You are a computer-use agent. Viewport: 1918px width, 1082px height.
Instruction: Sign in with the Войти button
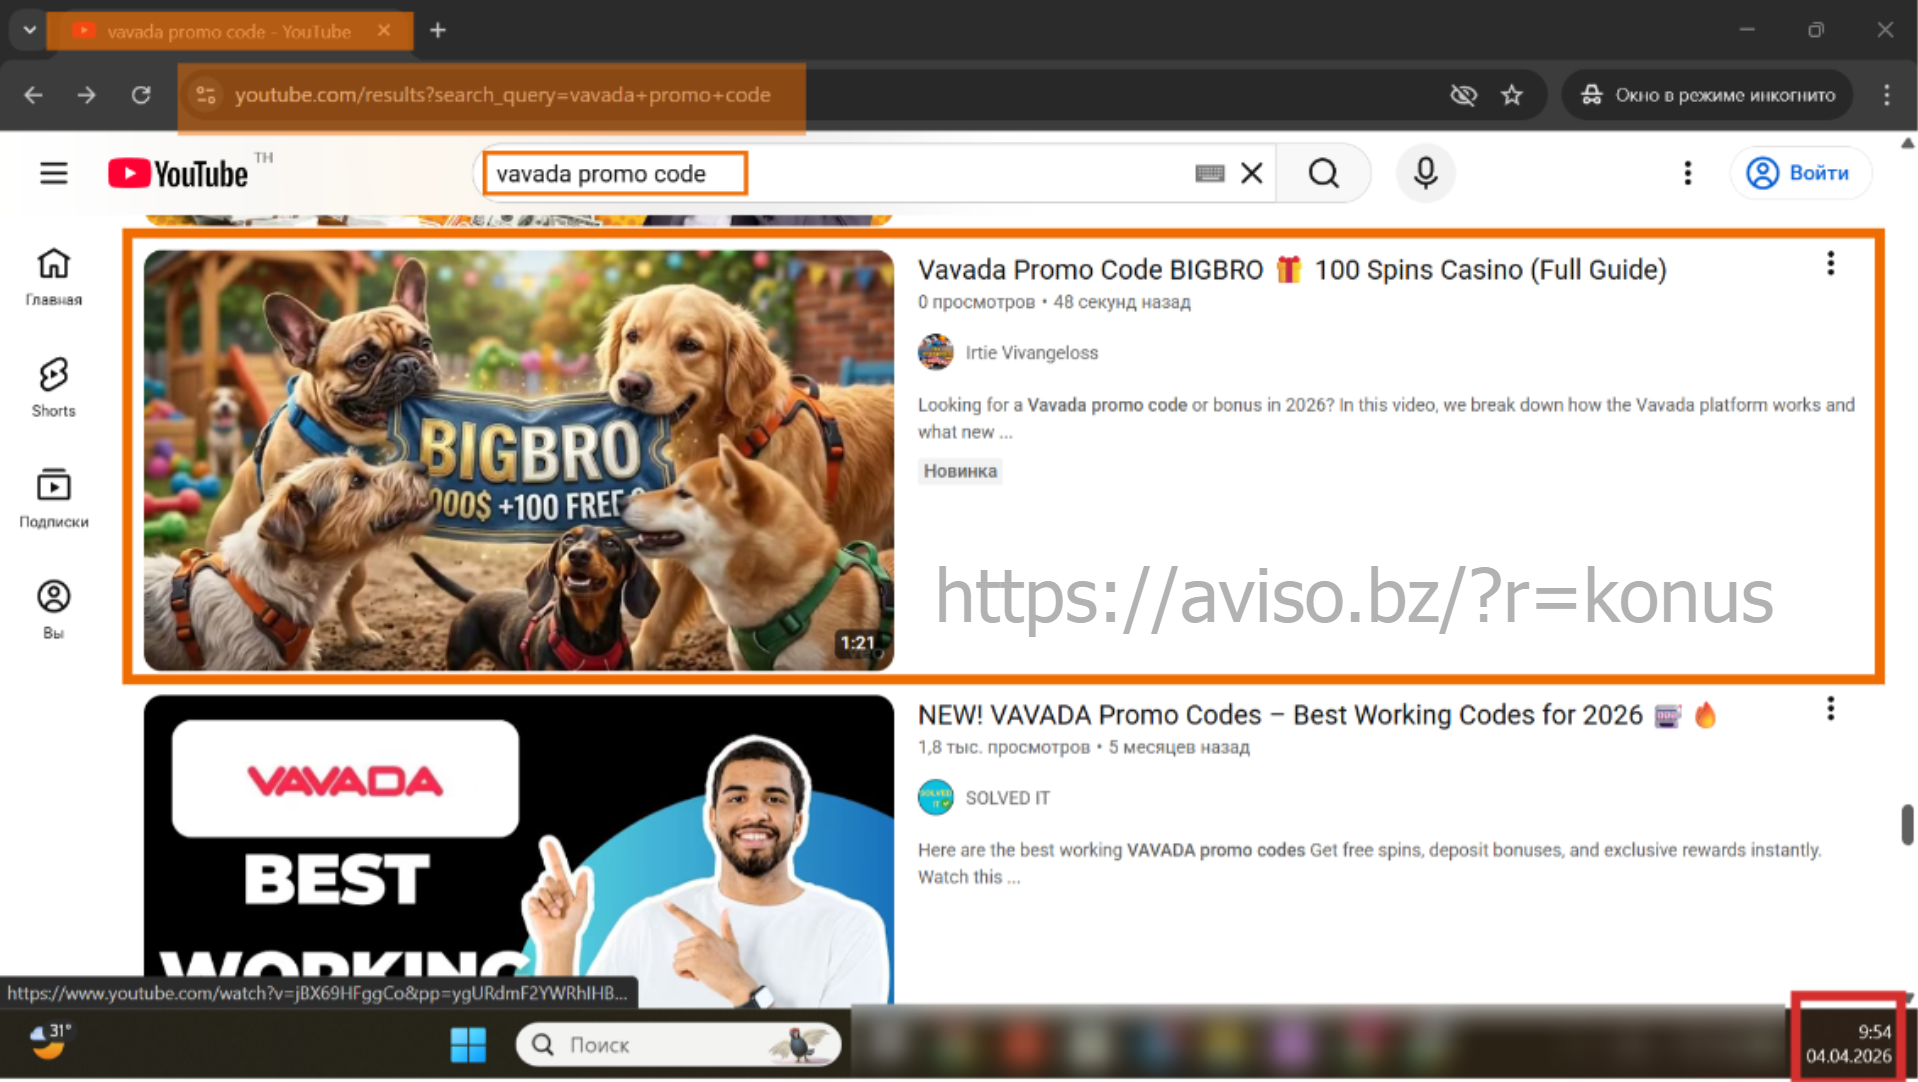(x=1801, y=173)
